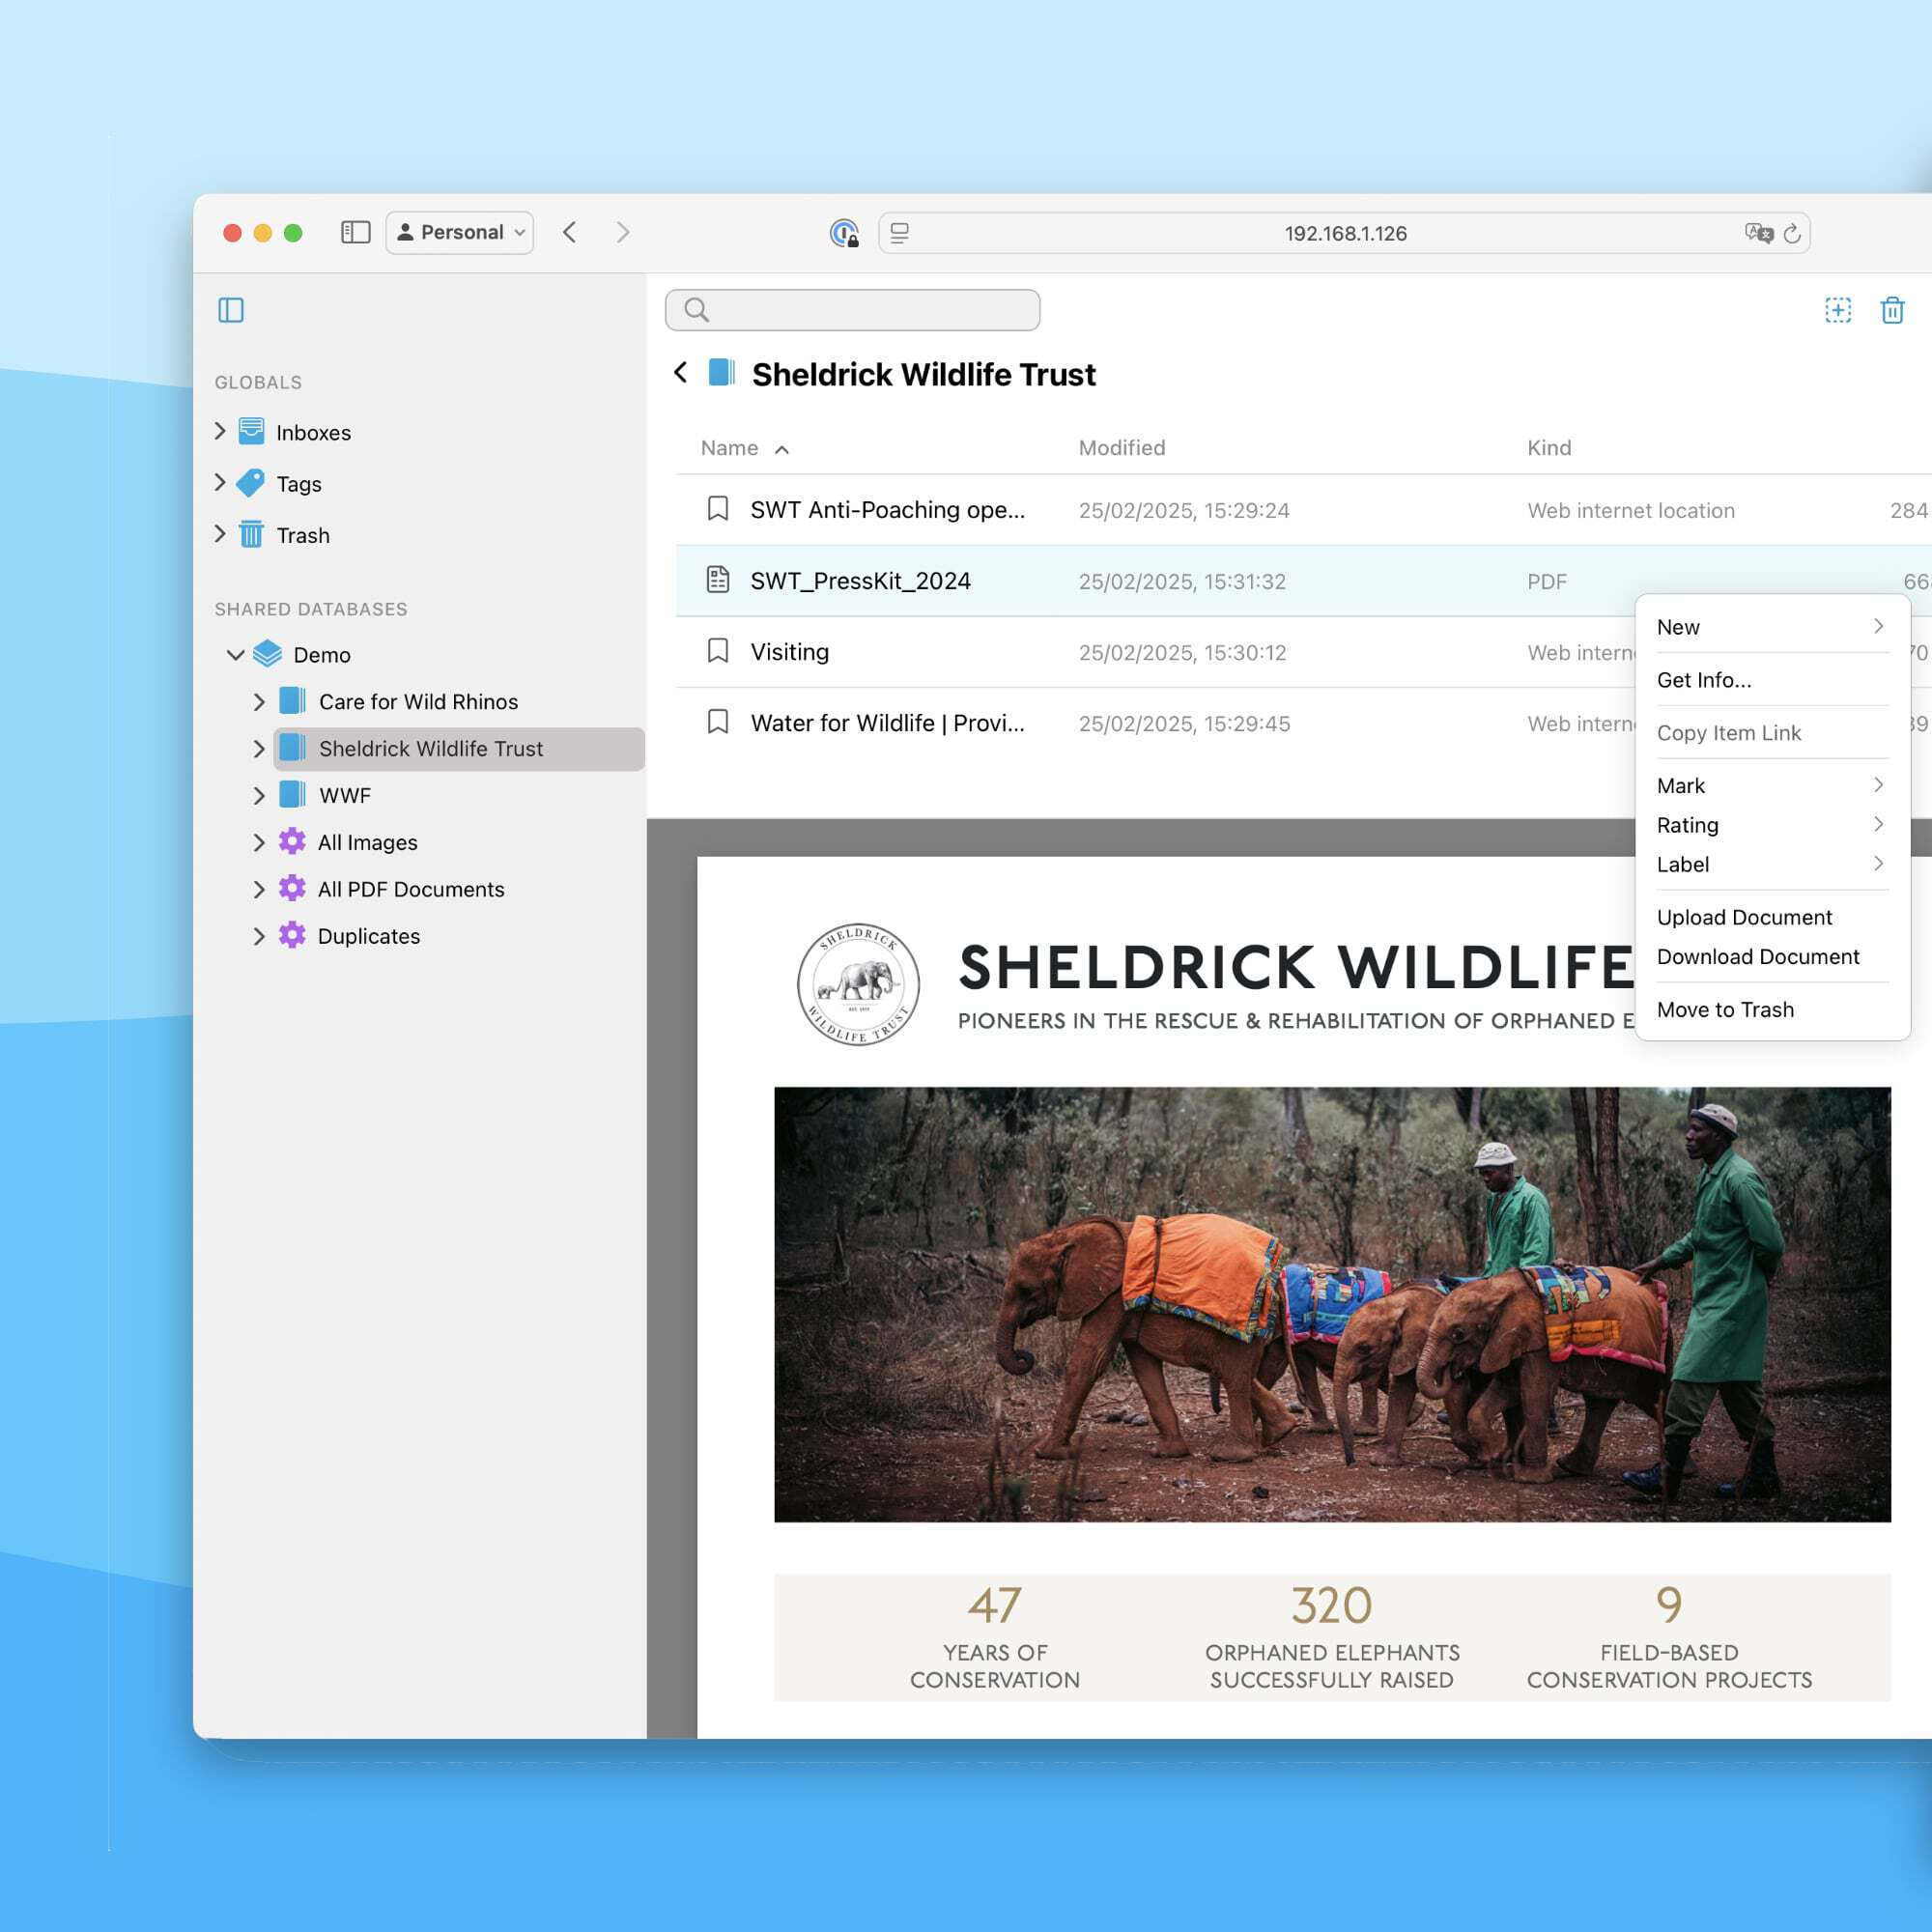Open Duplicates smart group
The image size is (1932, 1932).
coord(369,936)
